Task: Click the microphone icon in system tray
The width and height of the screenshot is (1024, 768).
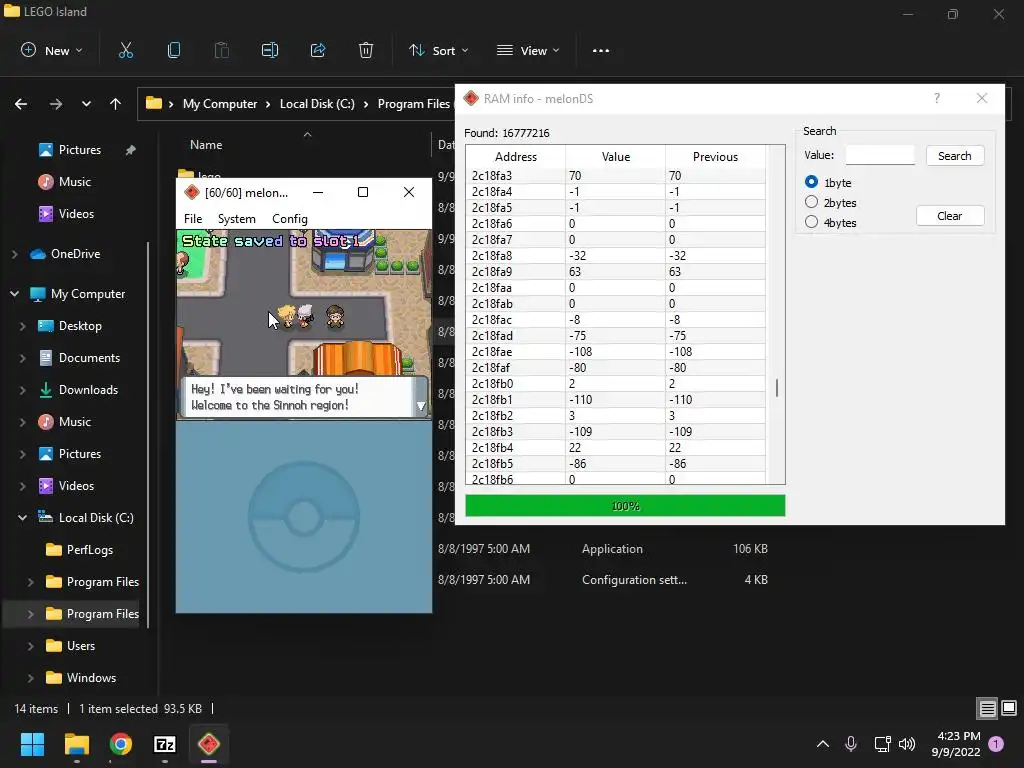Action: click(851, 744)
